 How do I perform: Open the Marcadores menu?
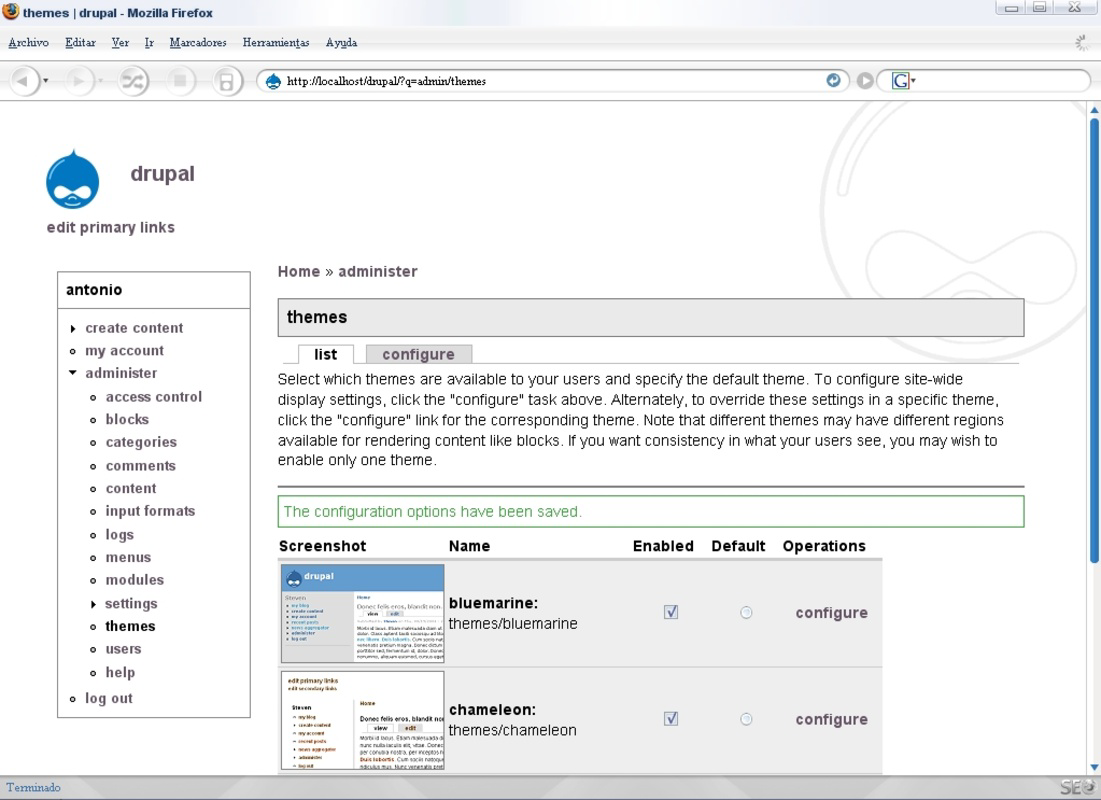pos(198,43)
